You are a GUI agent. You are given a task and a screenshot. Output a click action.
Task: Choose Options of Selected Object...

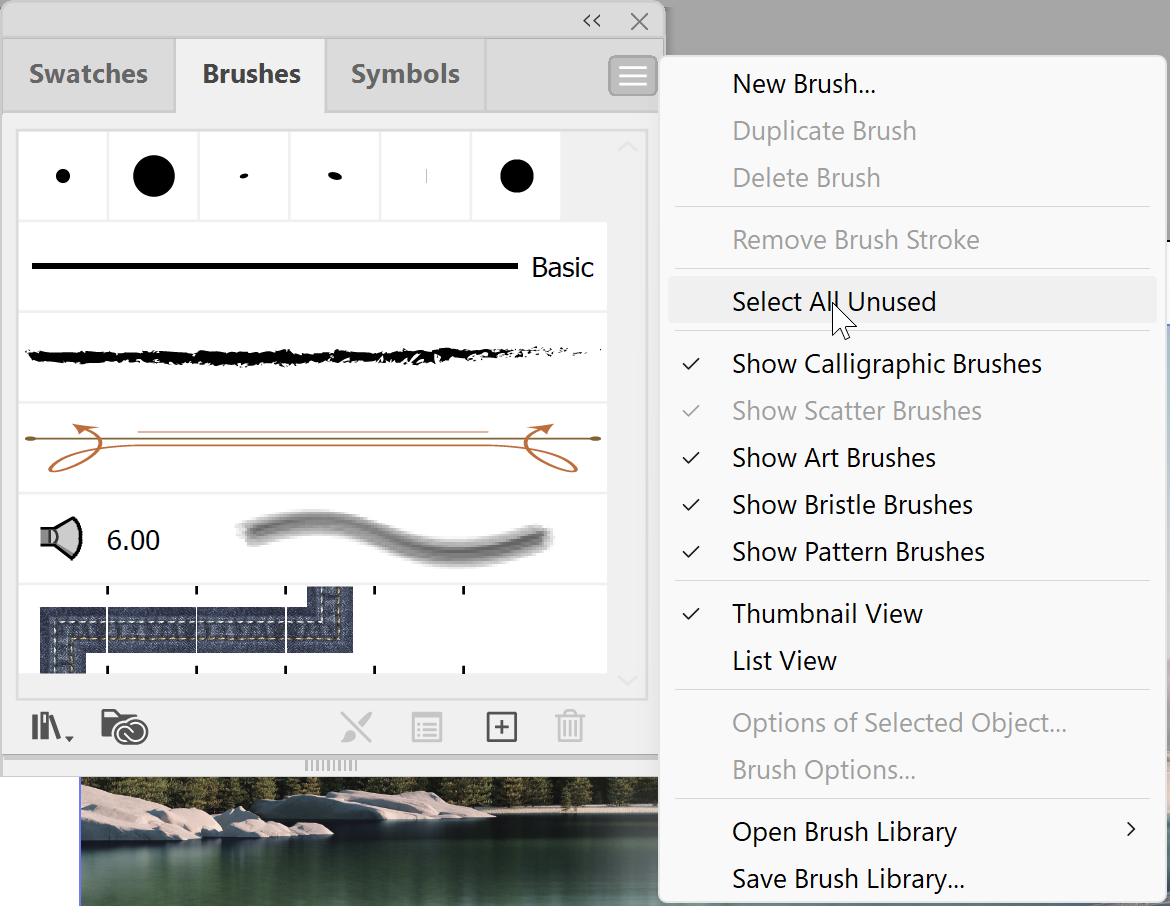(912, 722)
